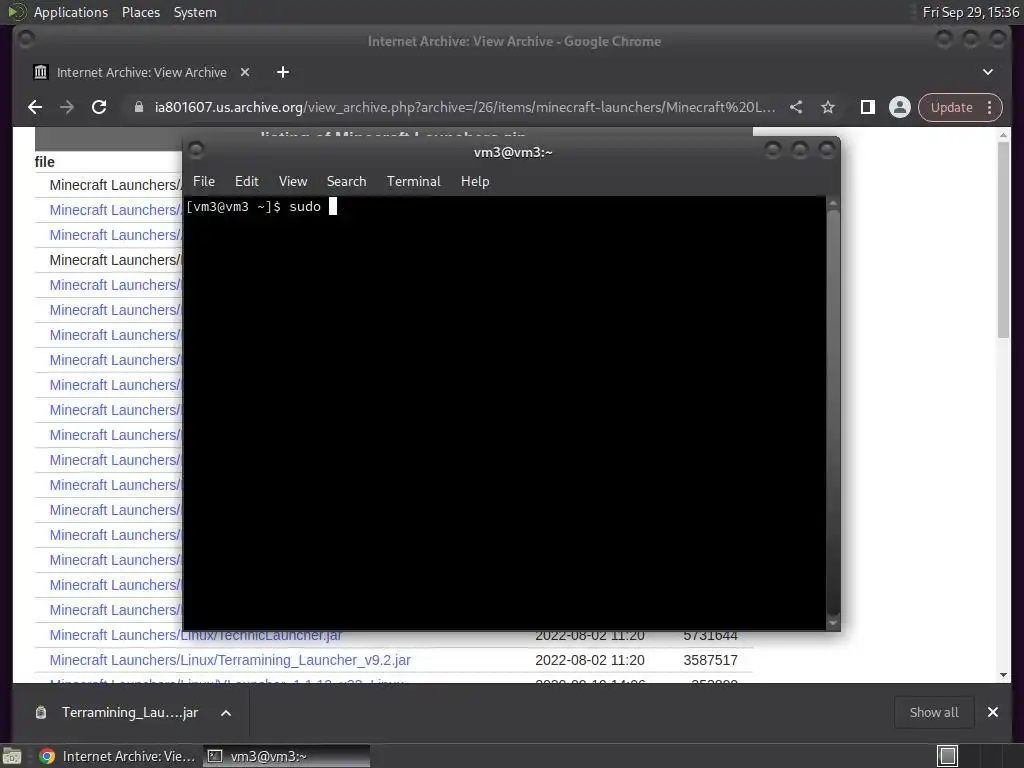Click date 2022-08-02 11:20 for Terramining
The height and width of the screenshot is (768, 1024).
tap(590, 660)
